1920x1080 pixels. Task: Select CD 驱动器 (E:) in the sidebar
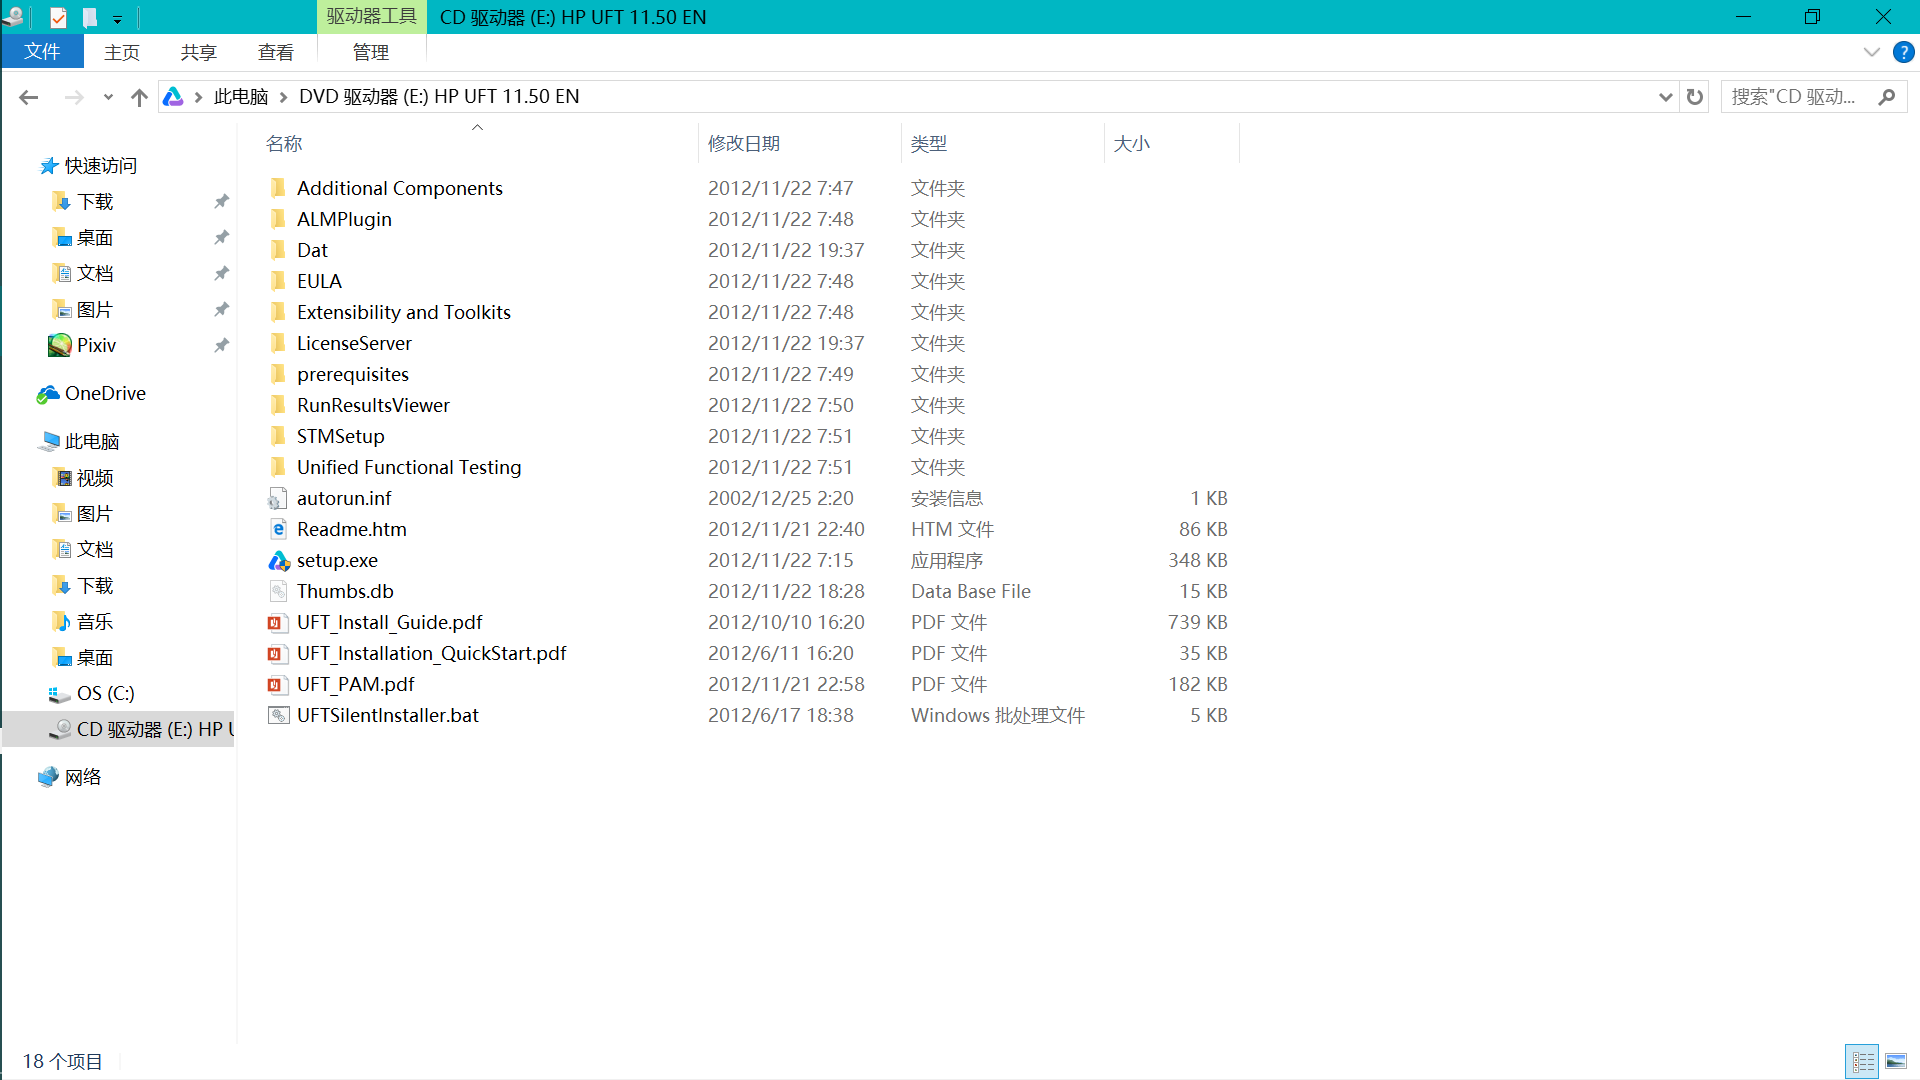(118, 730)
